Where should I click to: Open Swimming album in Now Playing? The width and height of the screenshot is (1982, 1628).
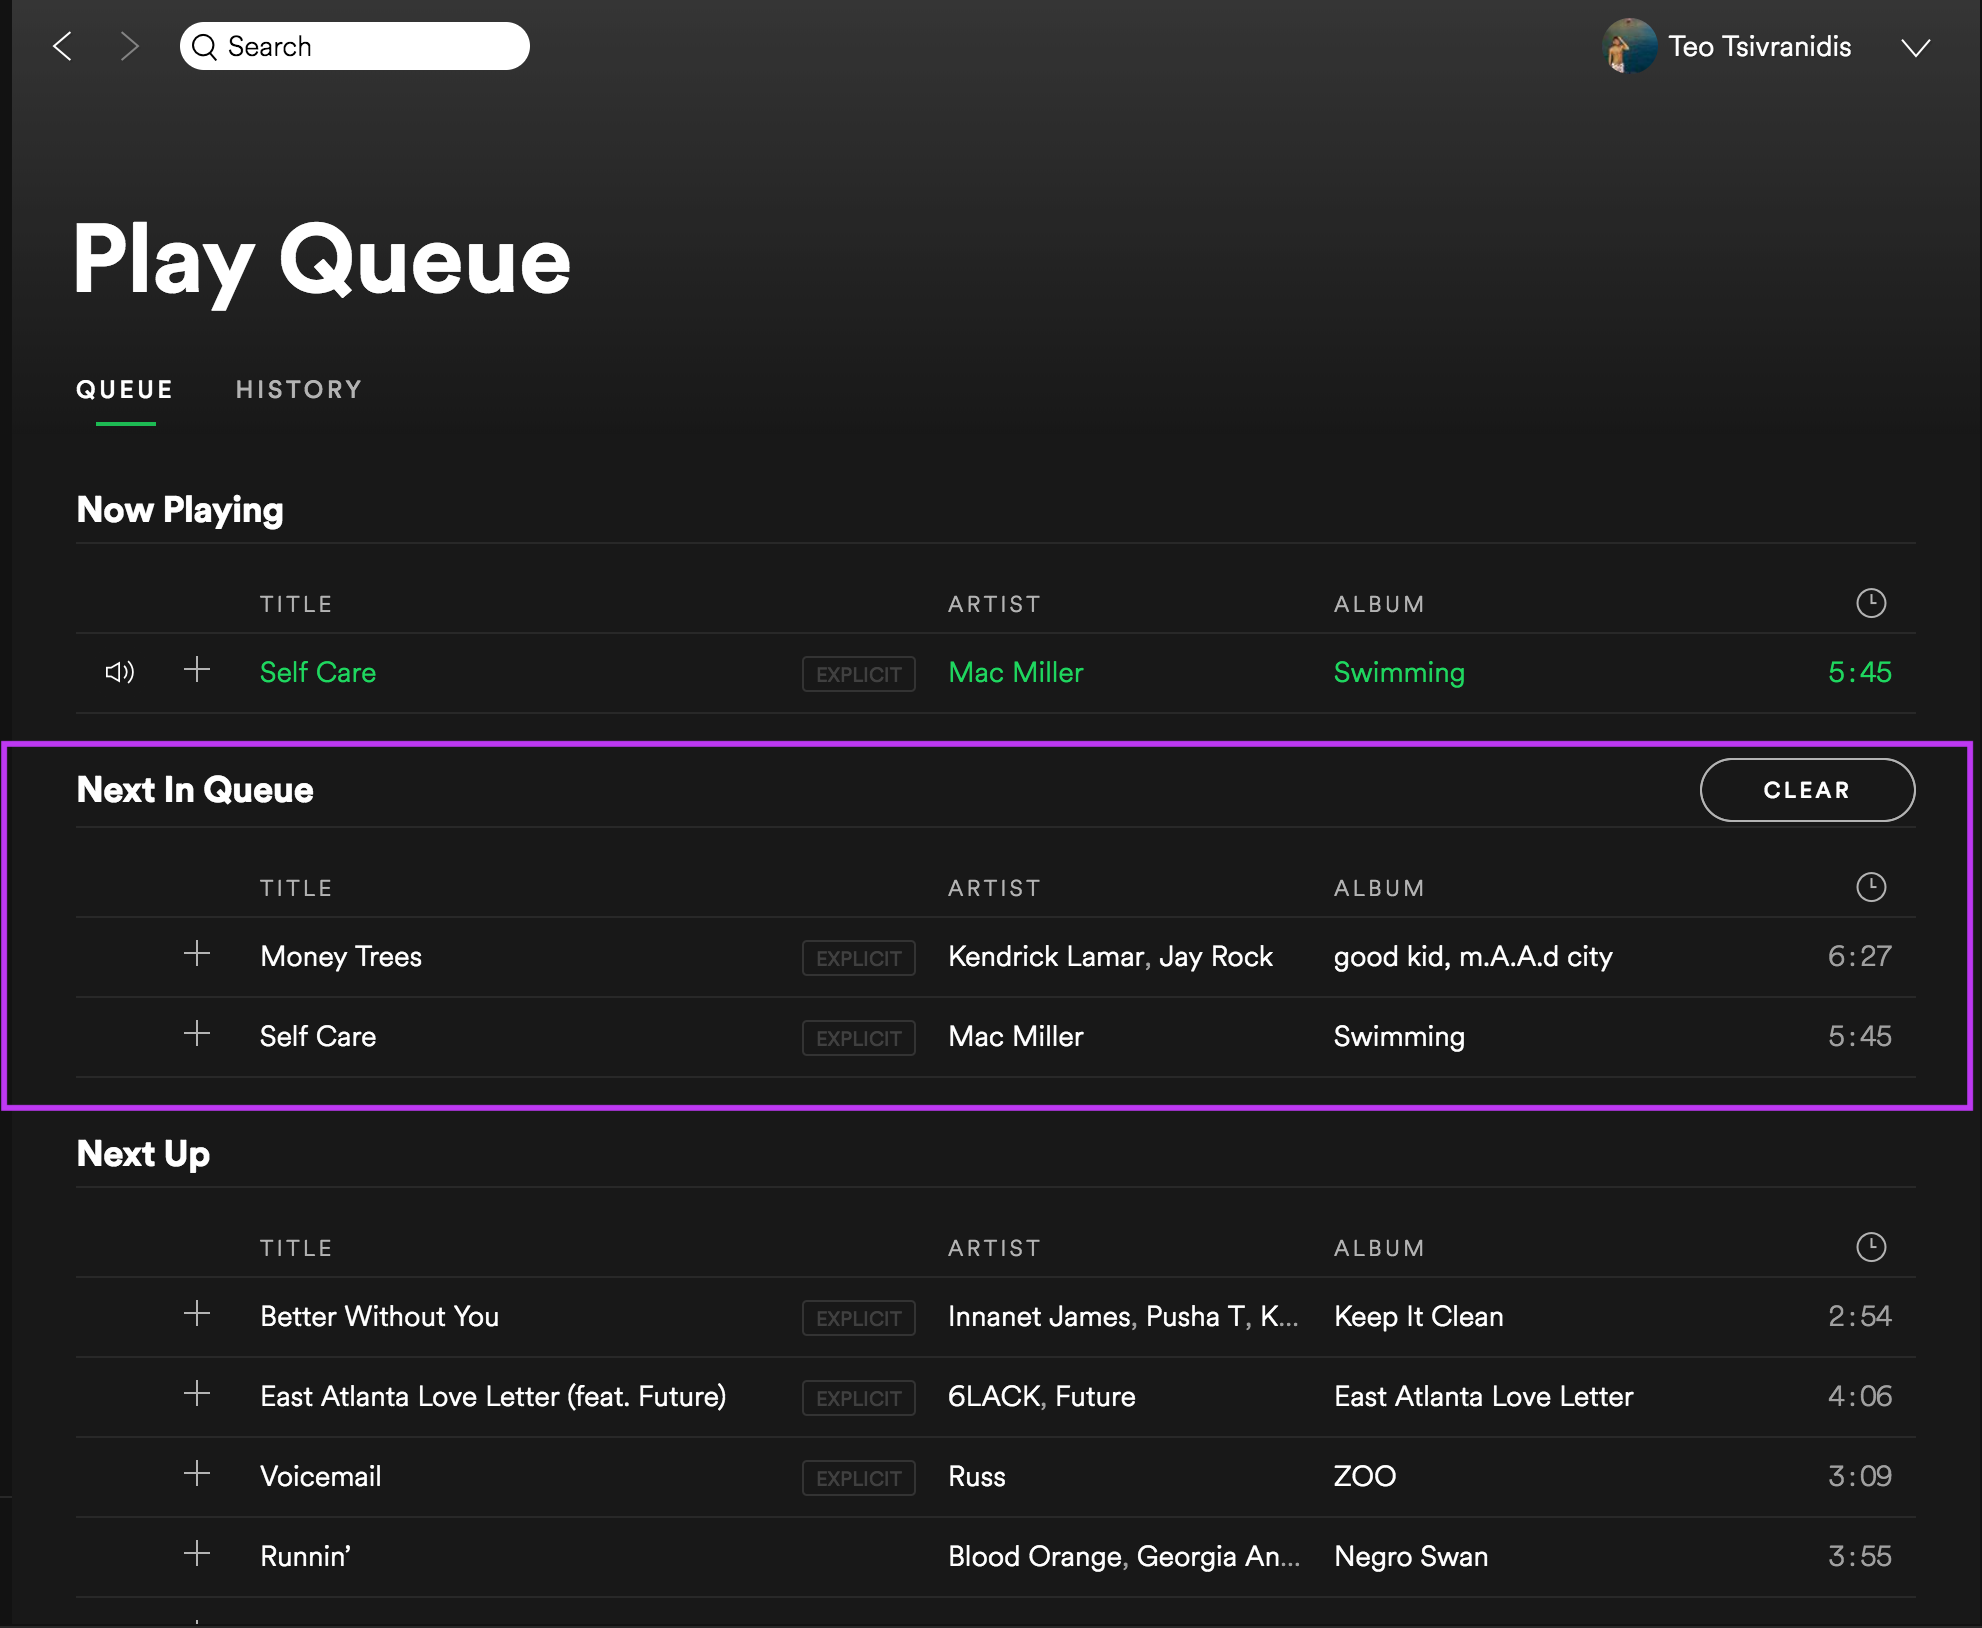(1399, 673)
